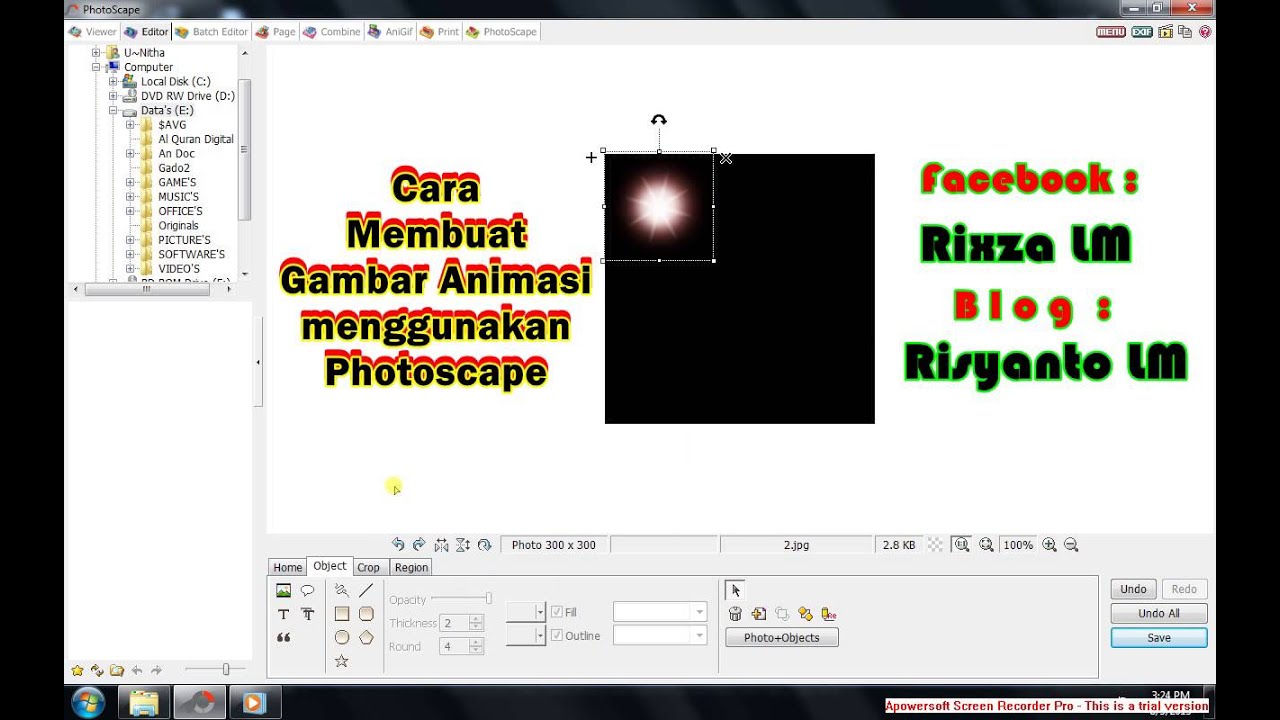Open the AniGif tab
Screen dimensions: 1280x720
(390, 32)
